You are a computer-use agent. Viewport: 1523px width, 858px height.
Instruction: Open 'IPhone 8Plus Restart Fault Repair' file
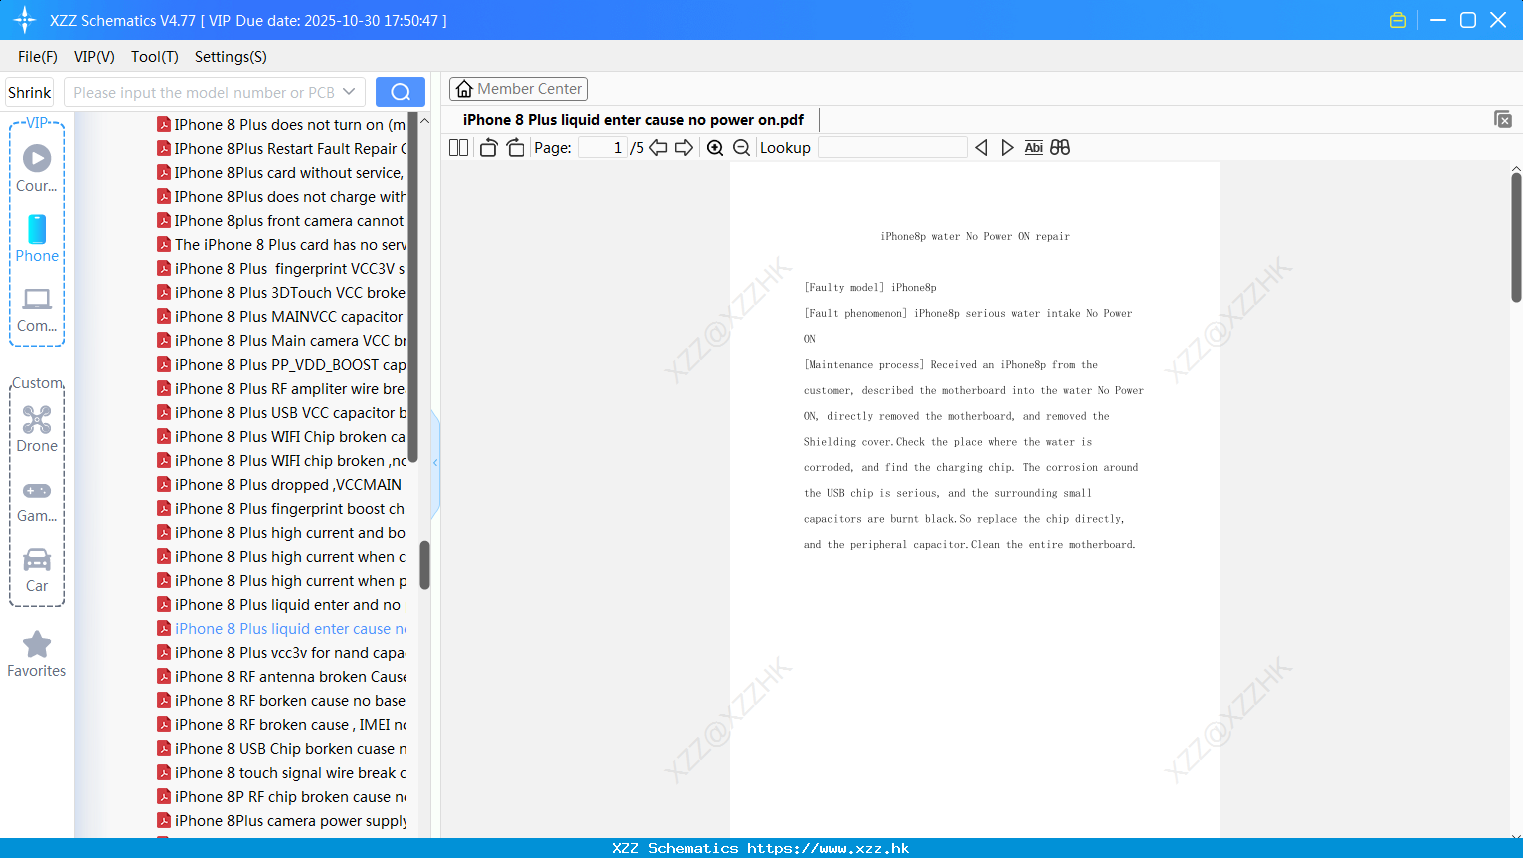coord(281,149)
